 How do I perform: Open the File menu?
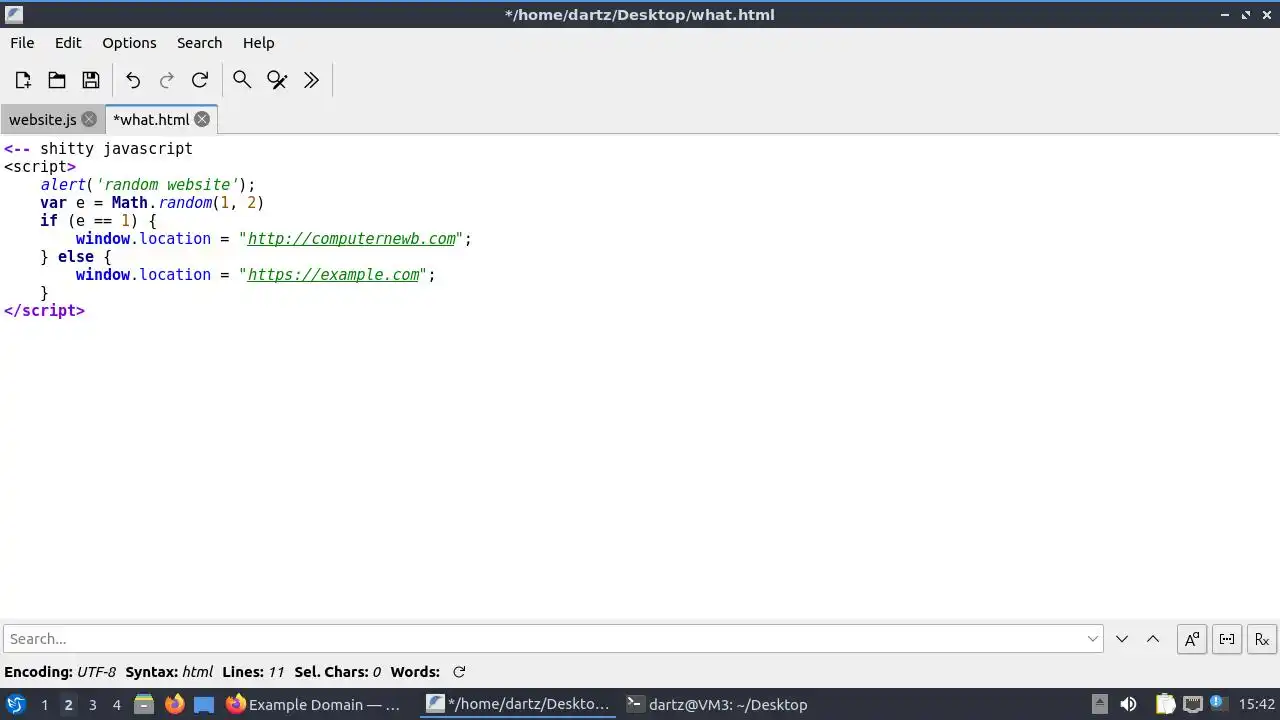click(x=22, y=43)
